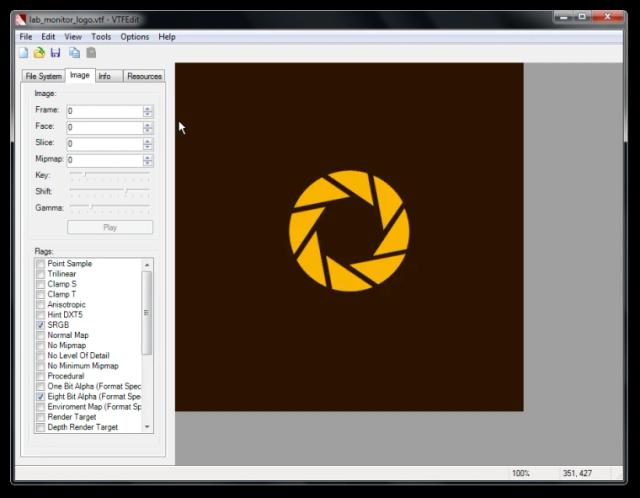Enable the Procedural flag
Viewport: 640px width, 498px height.
click(40, 376)
